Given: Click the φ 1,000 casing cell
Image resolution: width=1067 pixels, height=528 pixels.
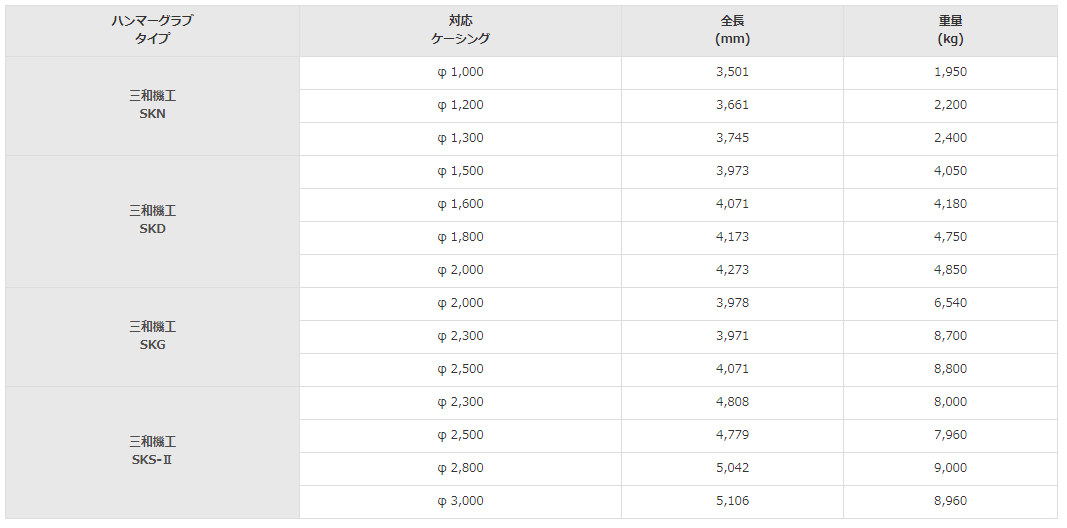Looking at the screenshot, I should (x=460, y=73).
